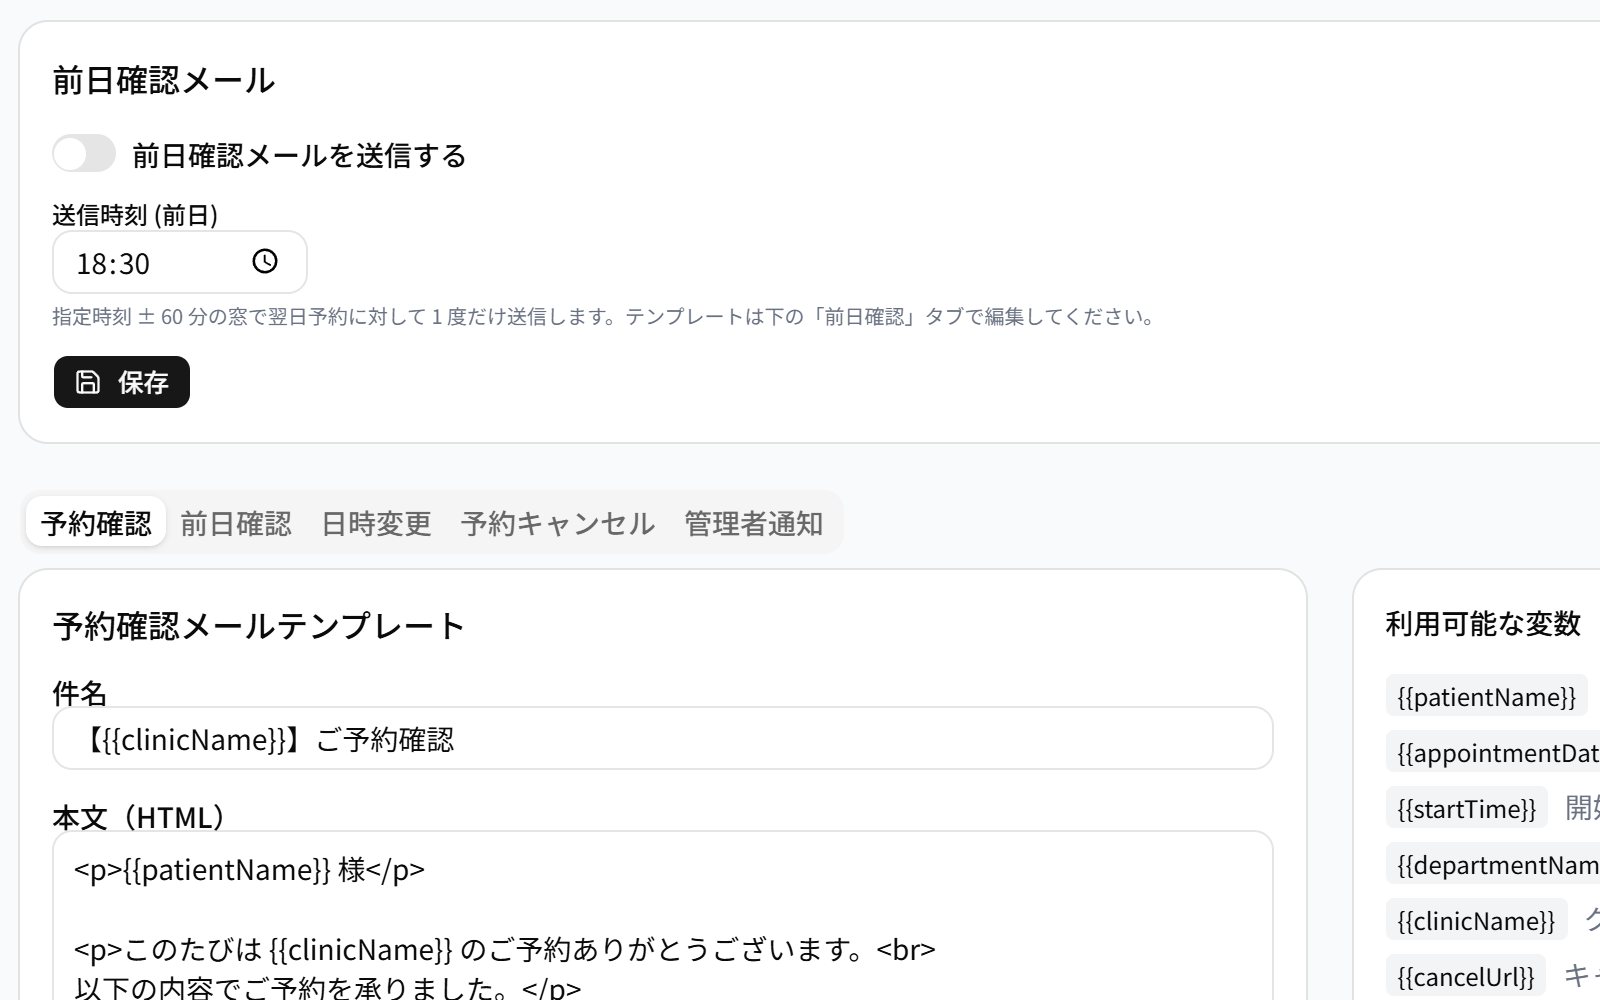1600x1000 pixels.
Task: Click the {{startTime}} variable chip
Action: [x=1467, y=808]
